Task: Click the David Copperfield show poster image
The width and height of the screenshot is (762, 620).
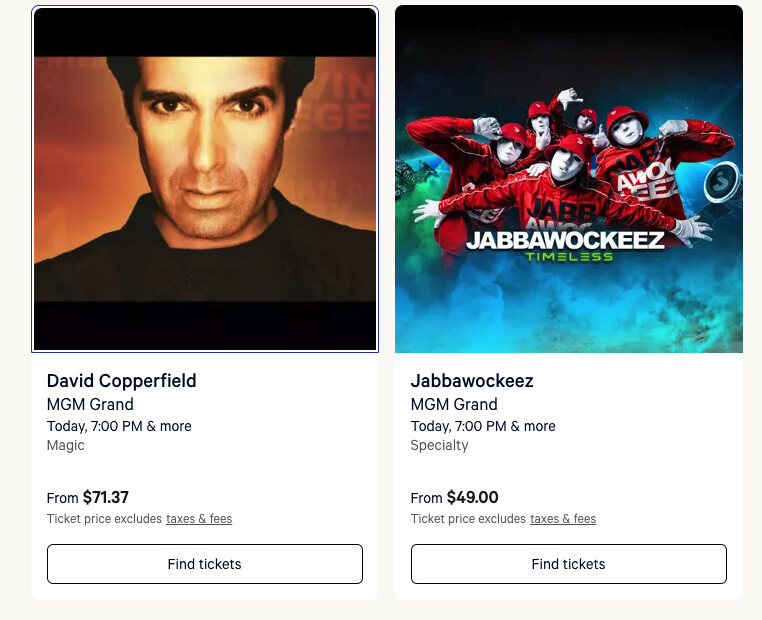Action: 205,180
